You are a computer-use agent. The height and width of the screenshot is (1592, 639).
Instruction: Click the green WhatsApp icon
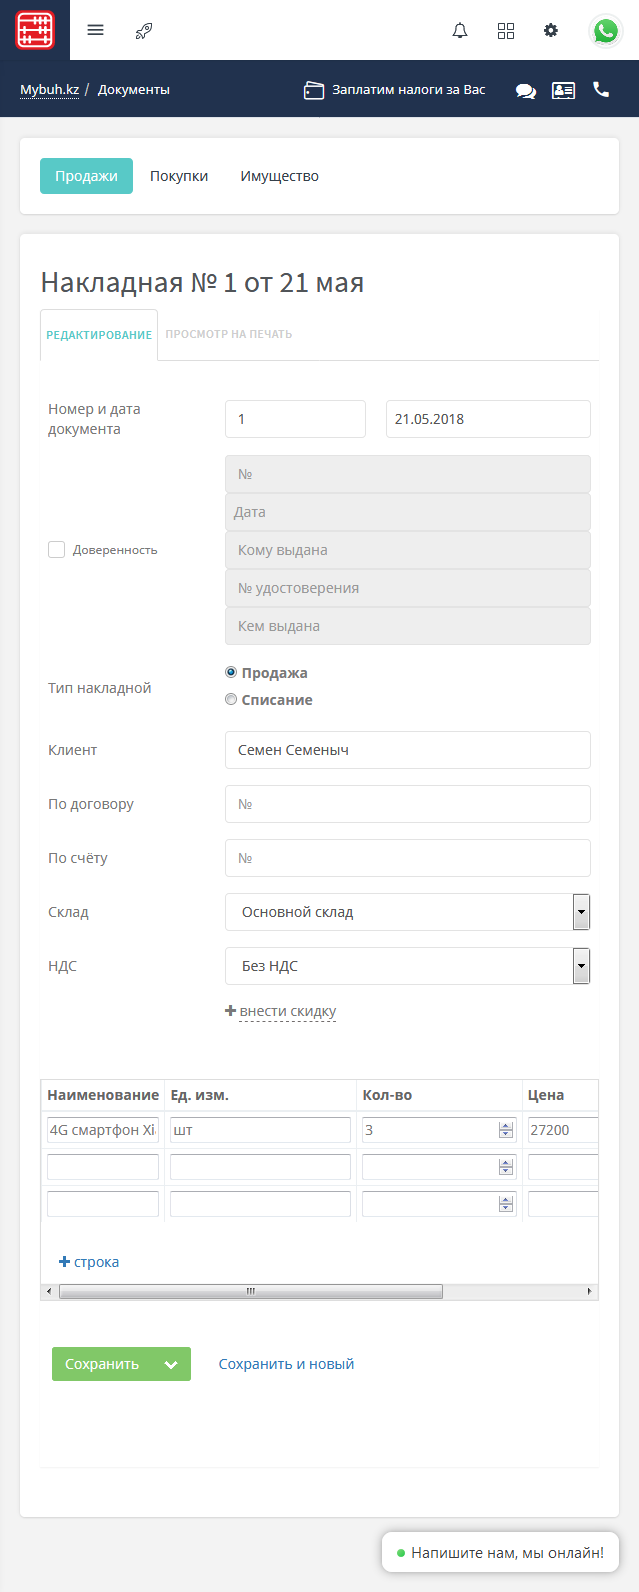605,30
